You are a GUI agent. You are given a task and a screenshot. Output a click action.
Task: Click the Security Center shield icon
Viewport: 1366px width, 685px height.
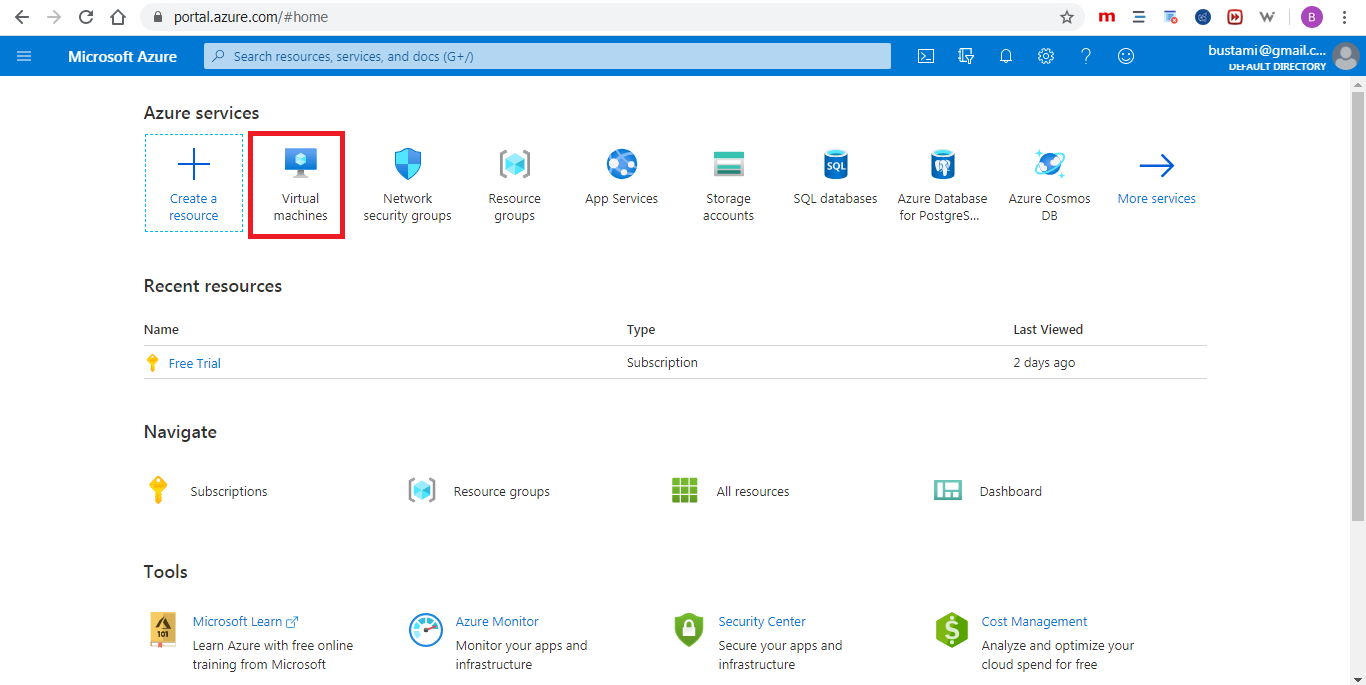coord(689,630)
